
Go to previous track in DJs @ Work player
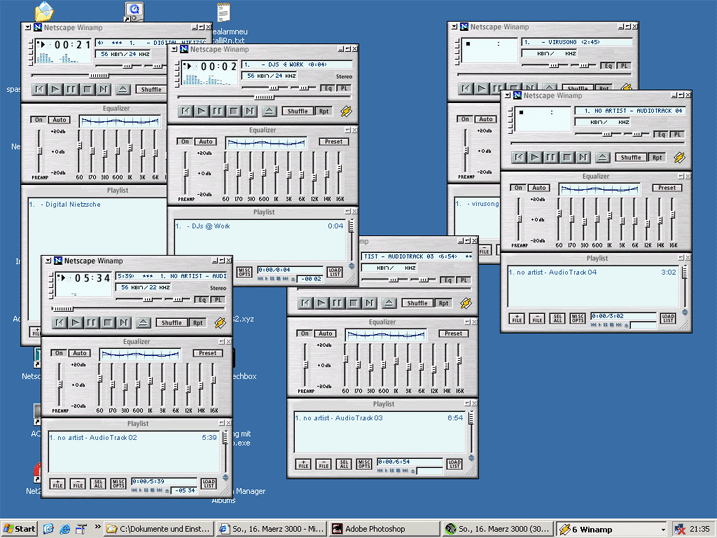point(185,111)
